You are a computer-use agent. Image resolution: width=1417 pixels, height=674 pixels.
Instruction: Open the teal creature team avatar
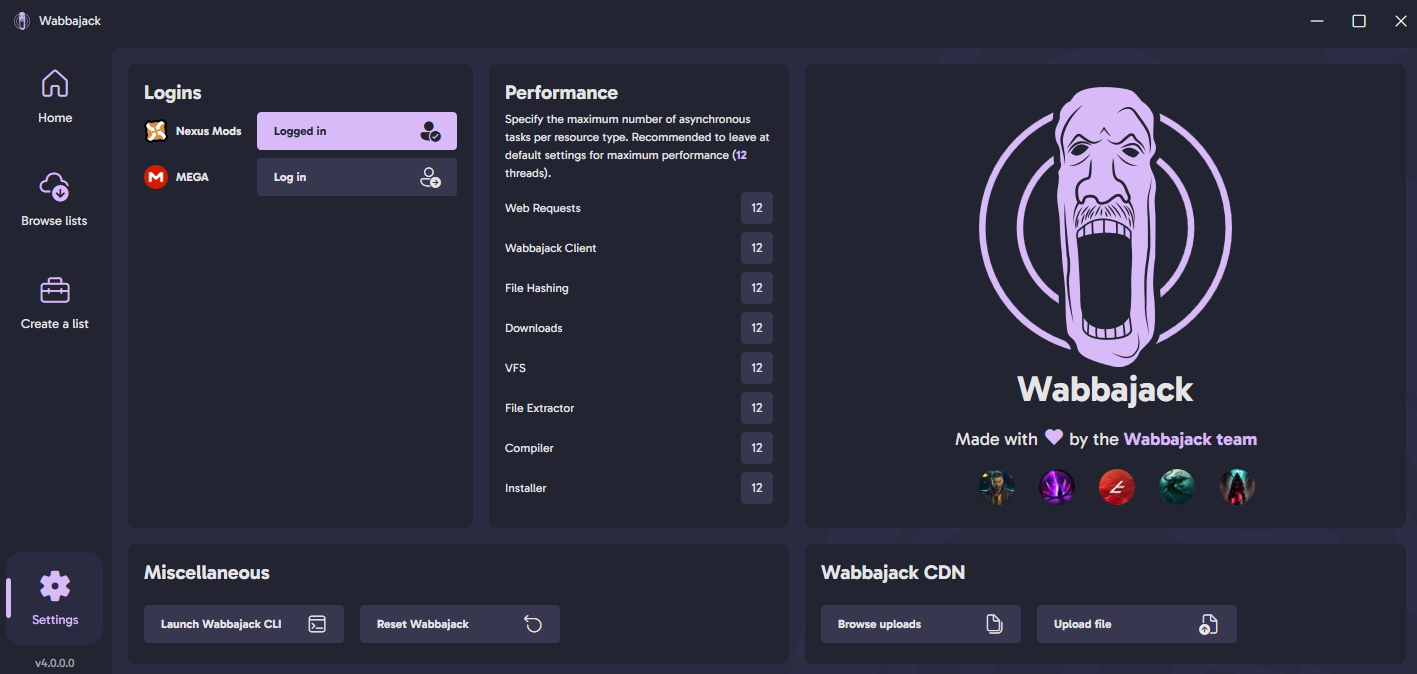1177,487
